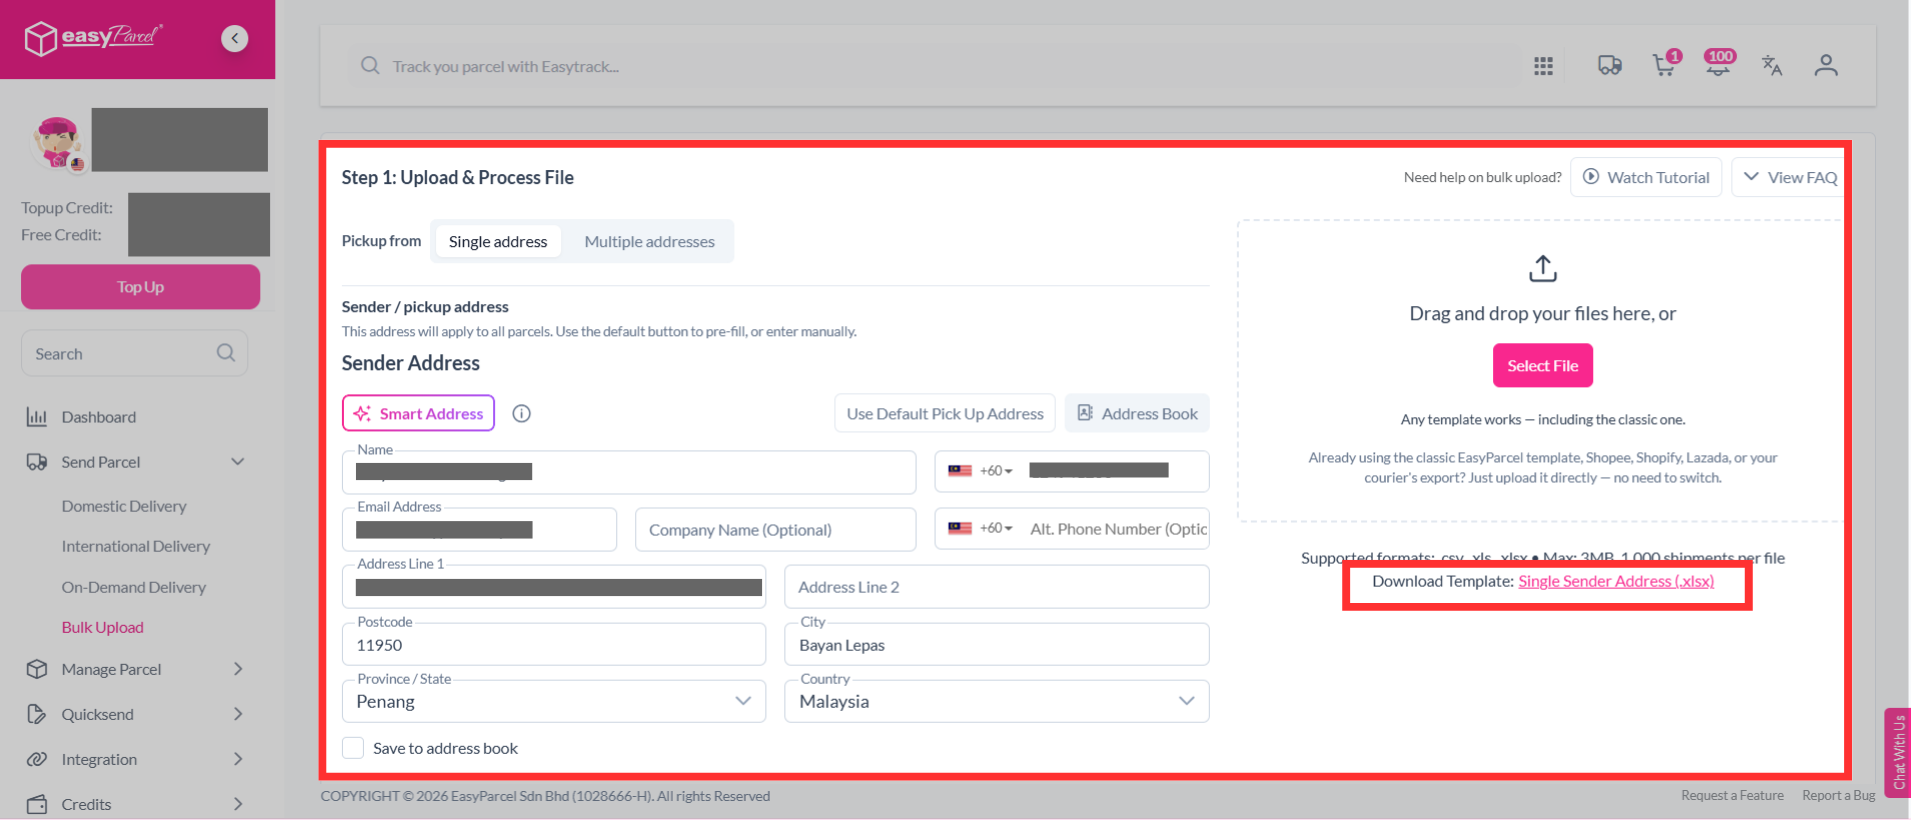Switch to Multiple addresses pickup option
Screen dimensions: 1911x820
pos(649,241)
